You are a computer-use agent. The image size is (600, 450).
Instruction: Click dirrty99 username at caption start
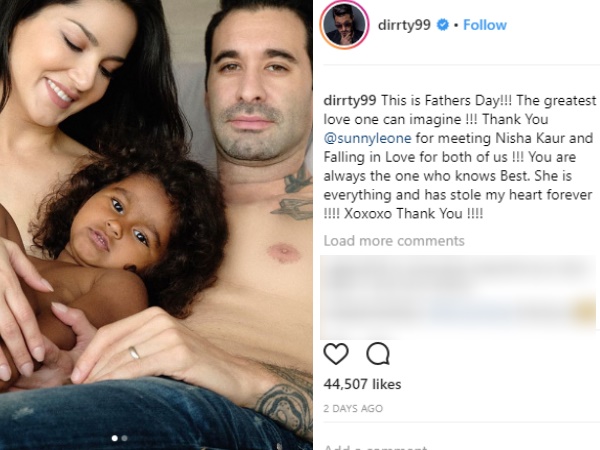(x=350, y=101)
